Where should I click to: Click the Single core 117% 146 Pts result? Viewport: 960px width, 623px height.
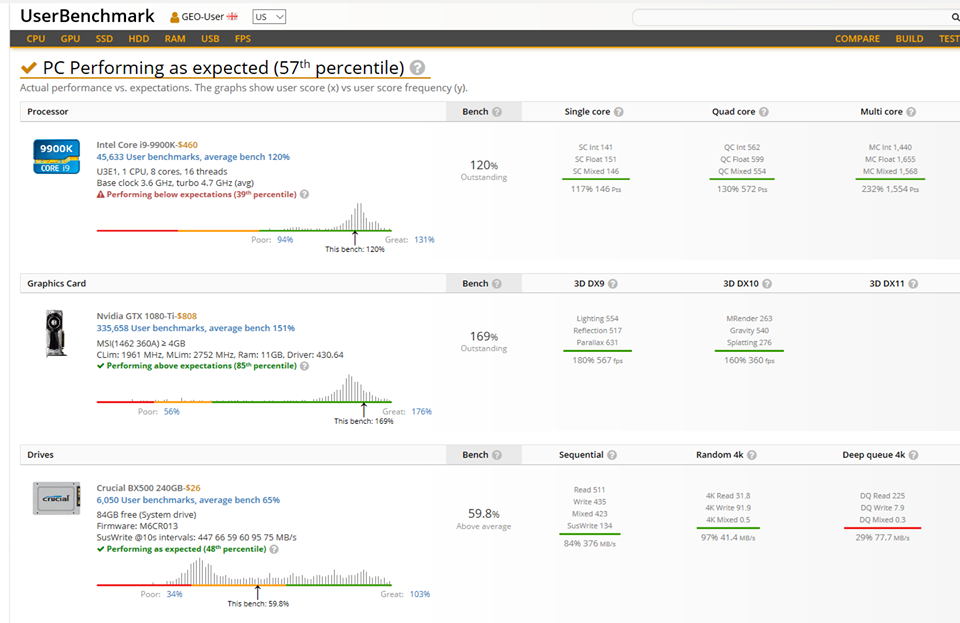(x=596, y=190)
